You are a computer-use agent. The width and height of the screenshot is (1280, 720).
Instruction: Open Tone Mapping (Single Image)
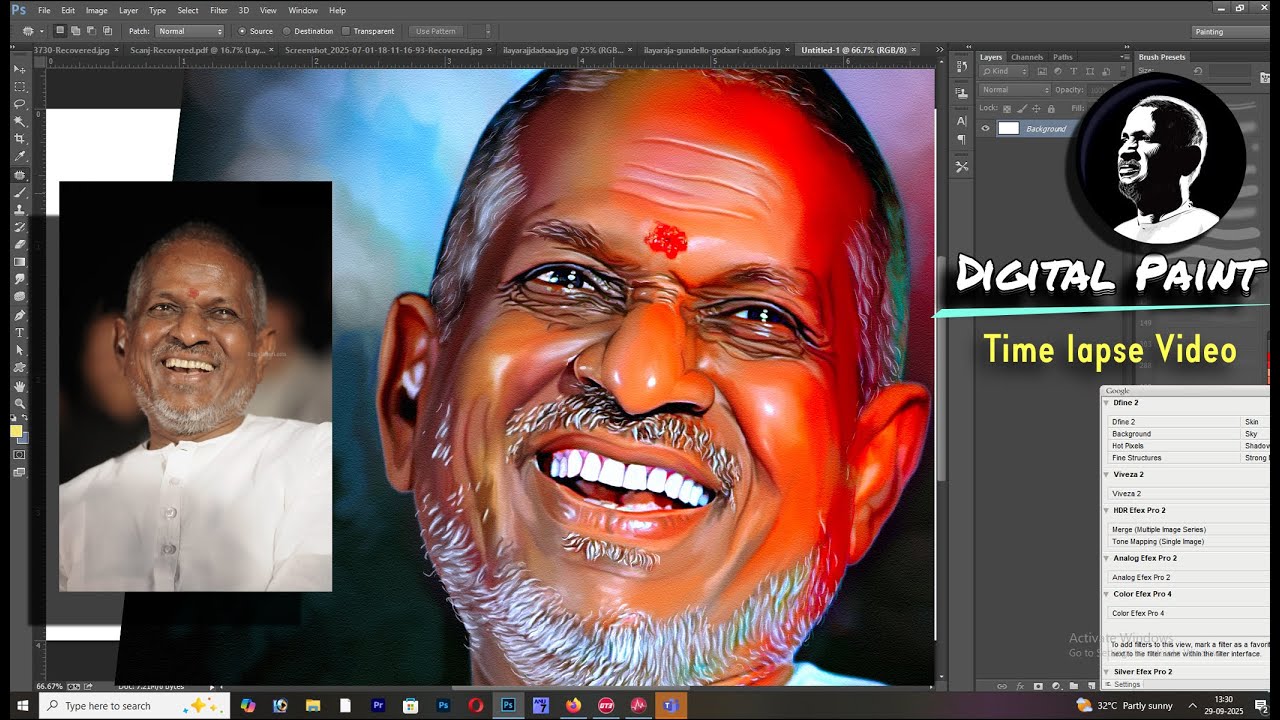[1157, 541]
